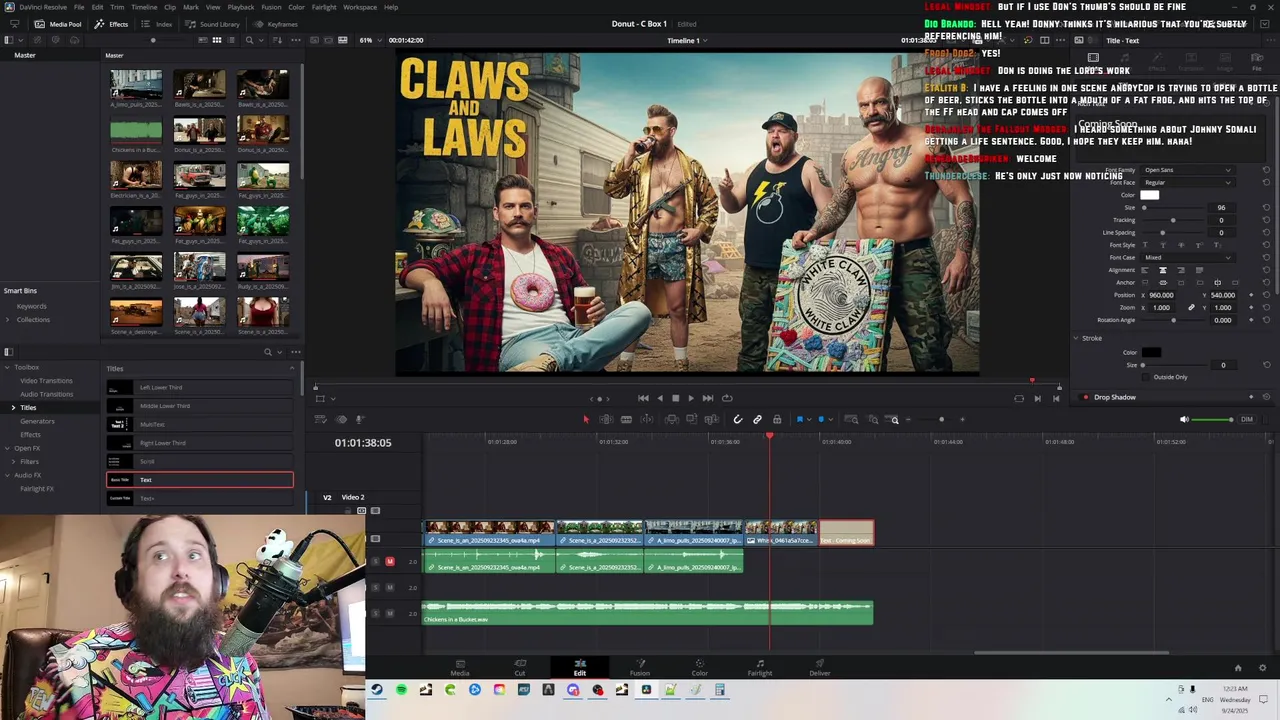The height and width of the screenshot is (720, 1280).
Task: Expand the Open FX tree section
Action: click(7, 448)
